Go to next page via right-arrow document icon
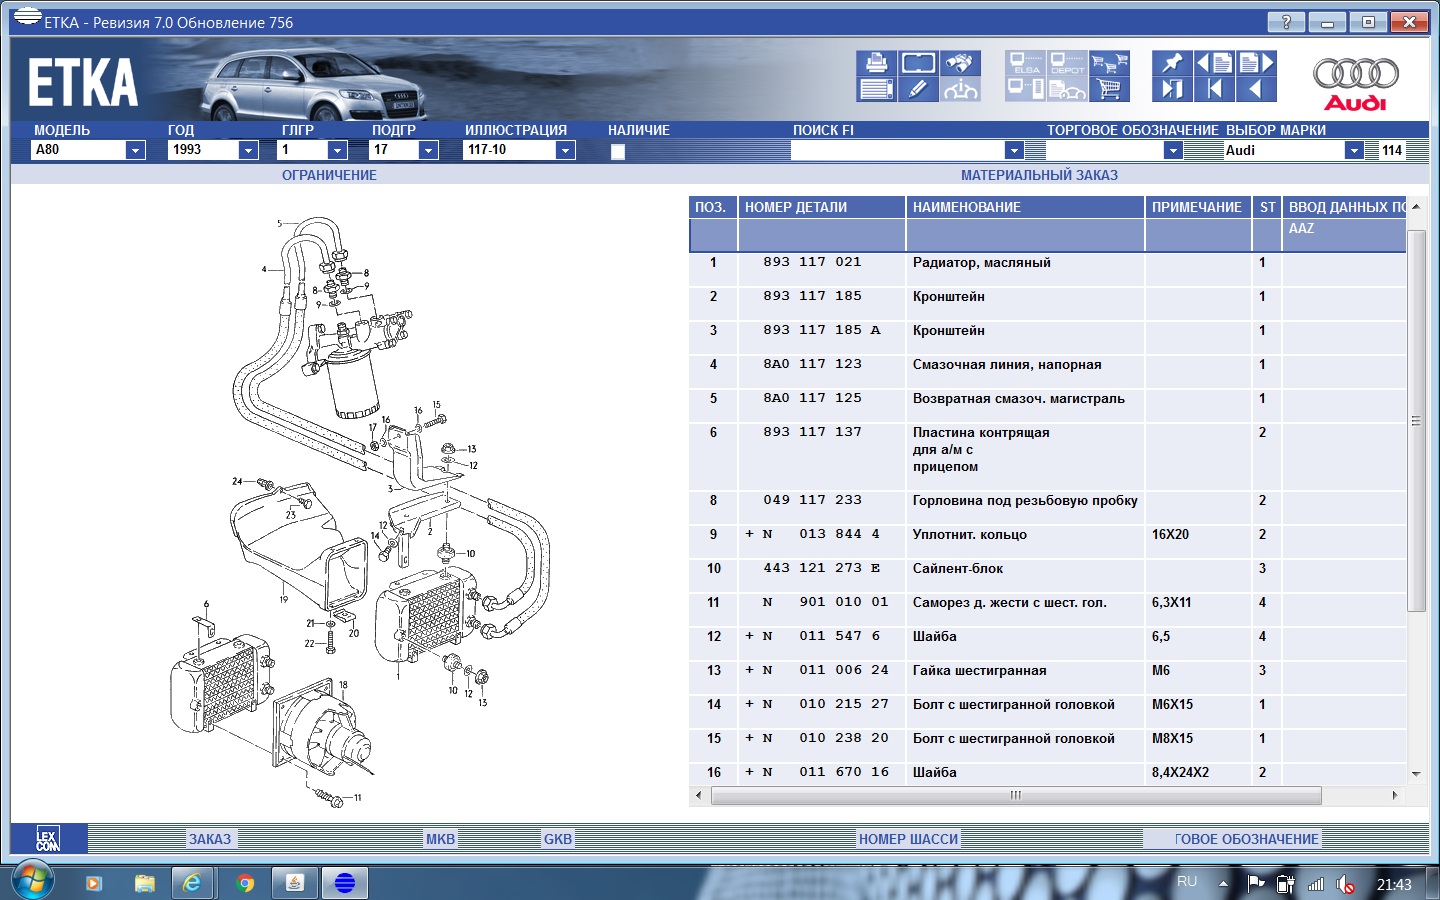Screen dimensions: 1440x900 pos(1256,63)
